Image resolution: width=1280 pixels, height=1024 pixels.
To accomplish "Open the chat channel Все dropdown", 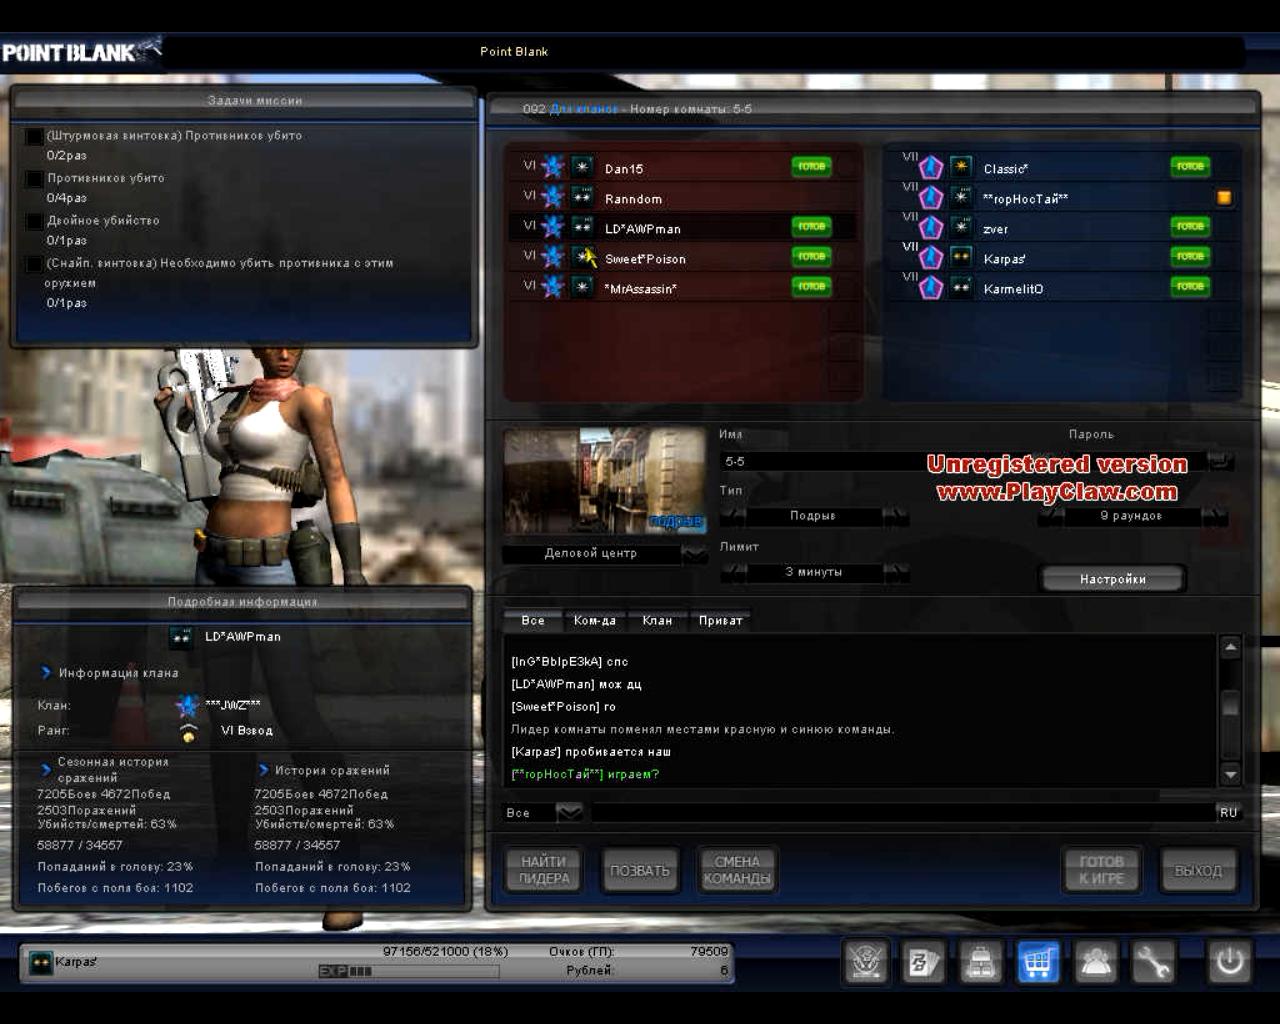I will tap(569, 812).
